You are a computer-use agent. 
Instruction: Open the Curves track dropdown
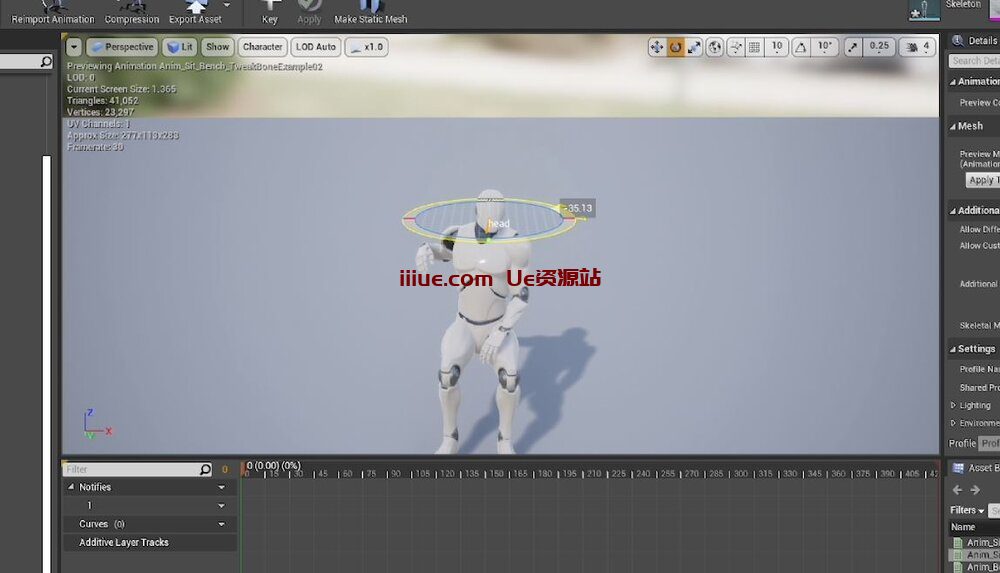(x=221, y=524)
